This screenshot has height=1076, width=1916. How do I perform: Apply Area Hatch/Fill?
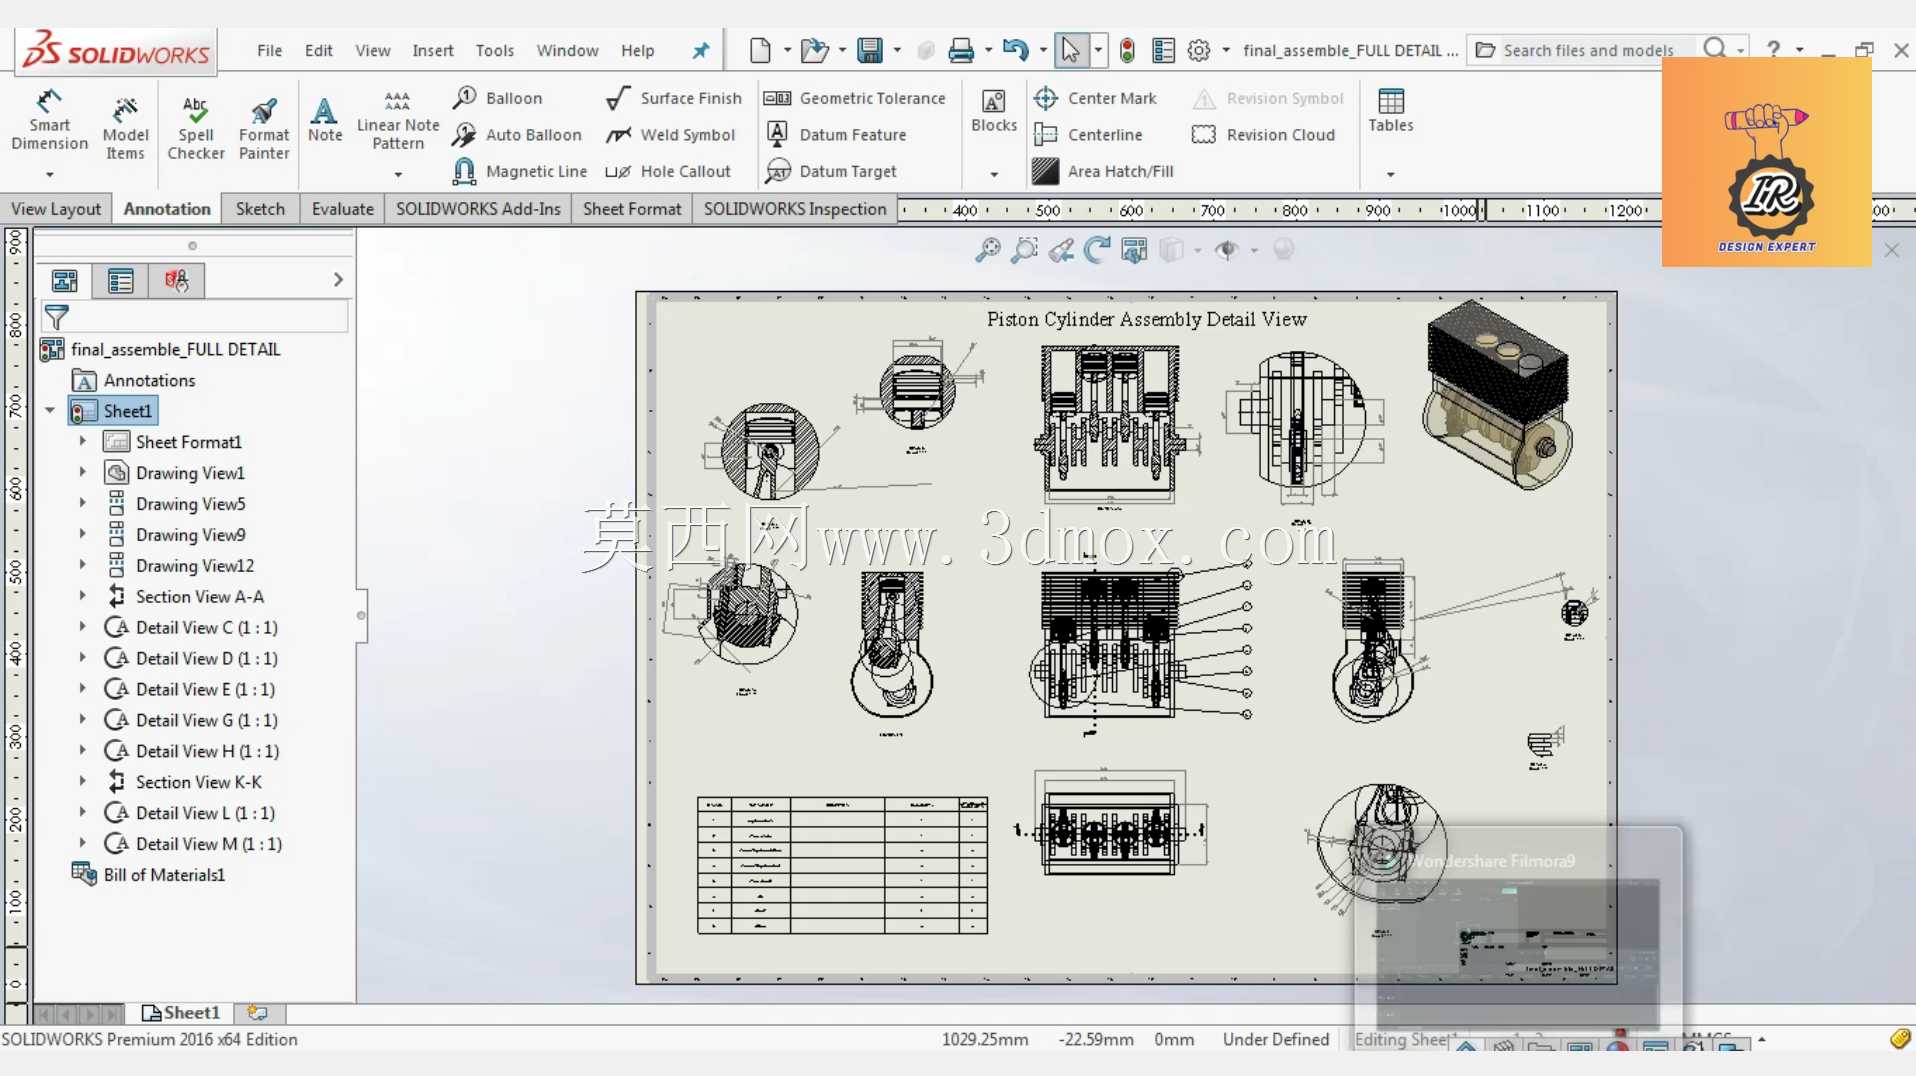pos(1103,172)
